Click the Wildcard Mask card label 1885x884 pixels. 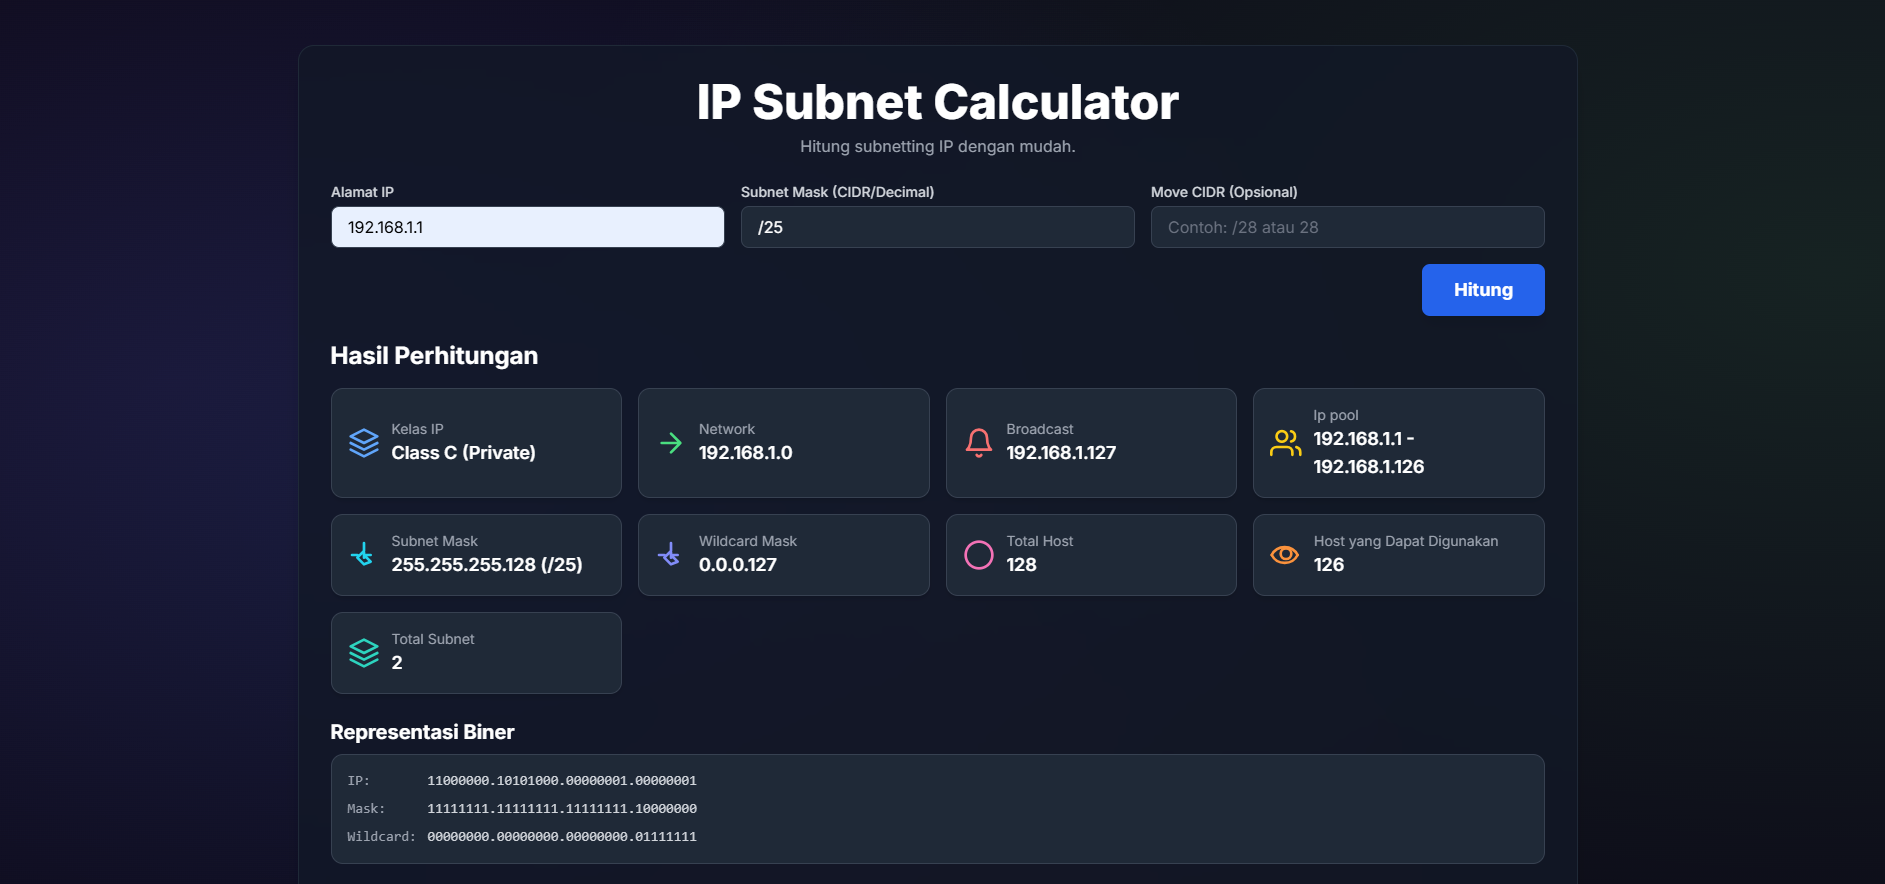pyautogui.click(x=748, y=541)
